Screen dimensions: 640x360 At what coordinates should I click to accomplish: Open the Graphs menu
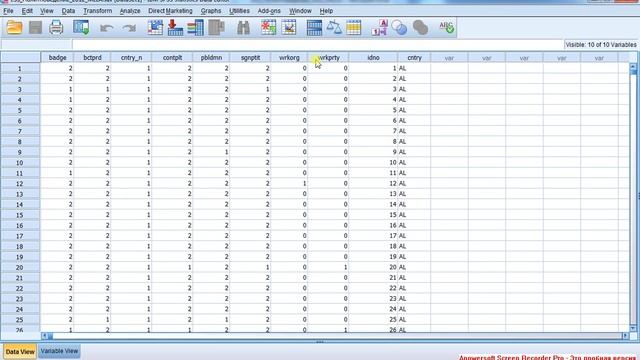tap(211, 11)
